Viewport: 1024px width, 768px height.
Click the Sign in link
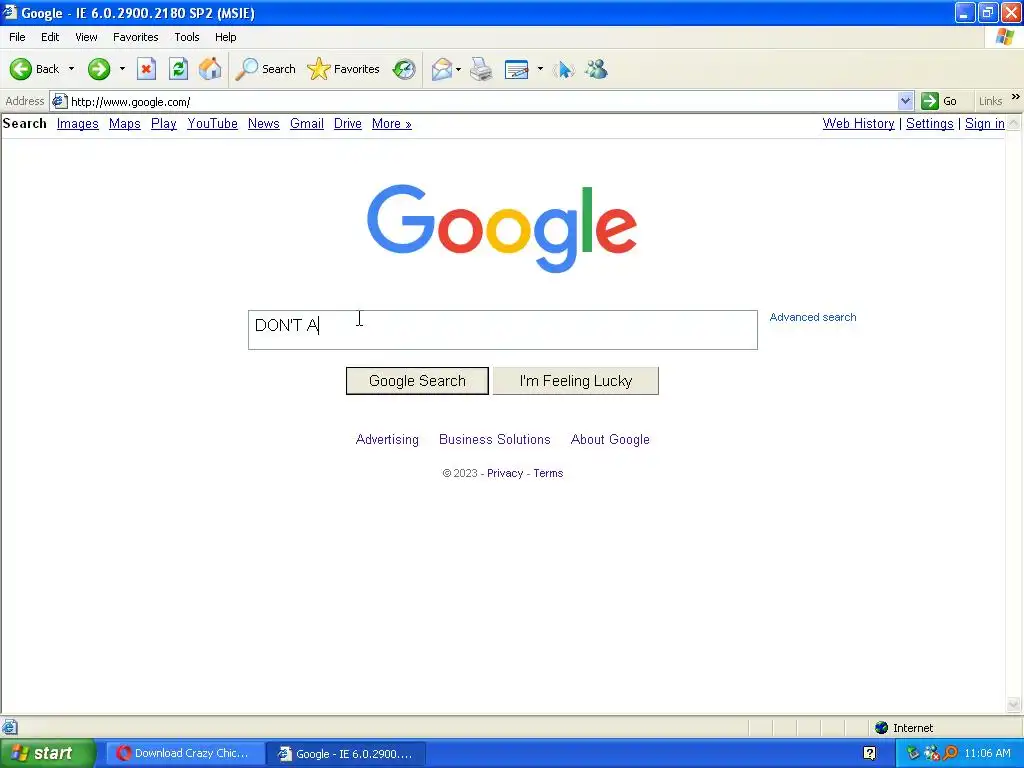tap(985, 123)
